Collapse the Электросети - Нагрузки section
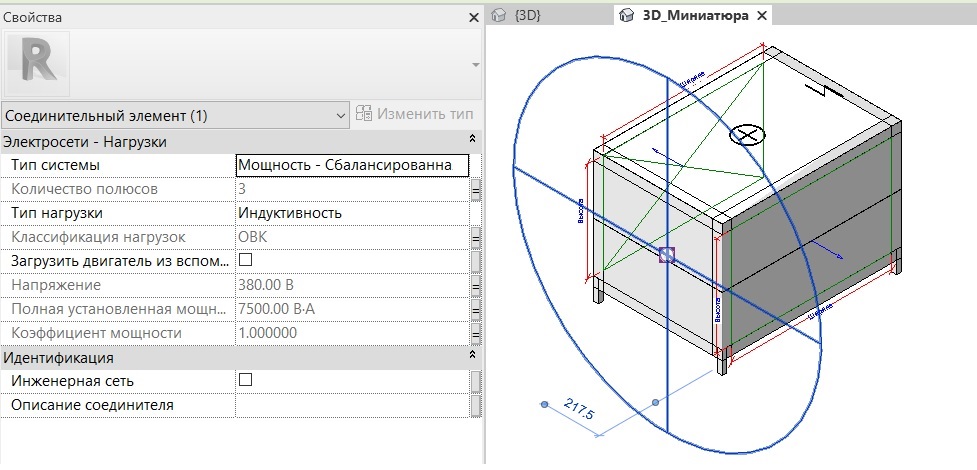 click(471, 141)
